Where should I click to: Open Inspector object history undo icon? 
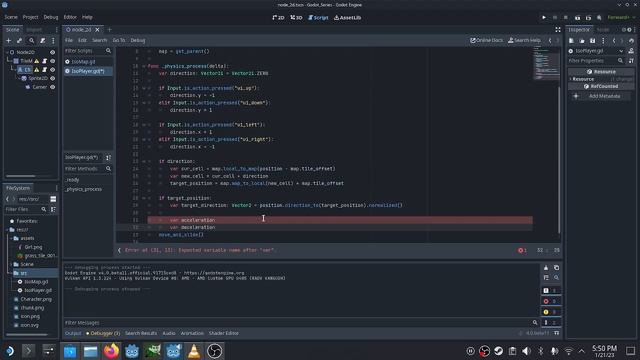coord(631,40)
